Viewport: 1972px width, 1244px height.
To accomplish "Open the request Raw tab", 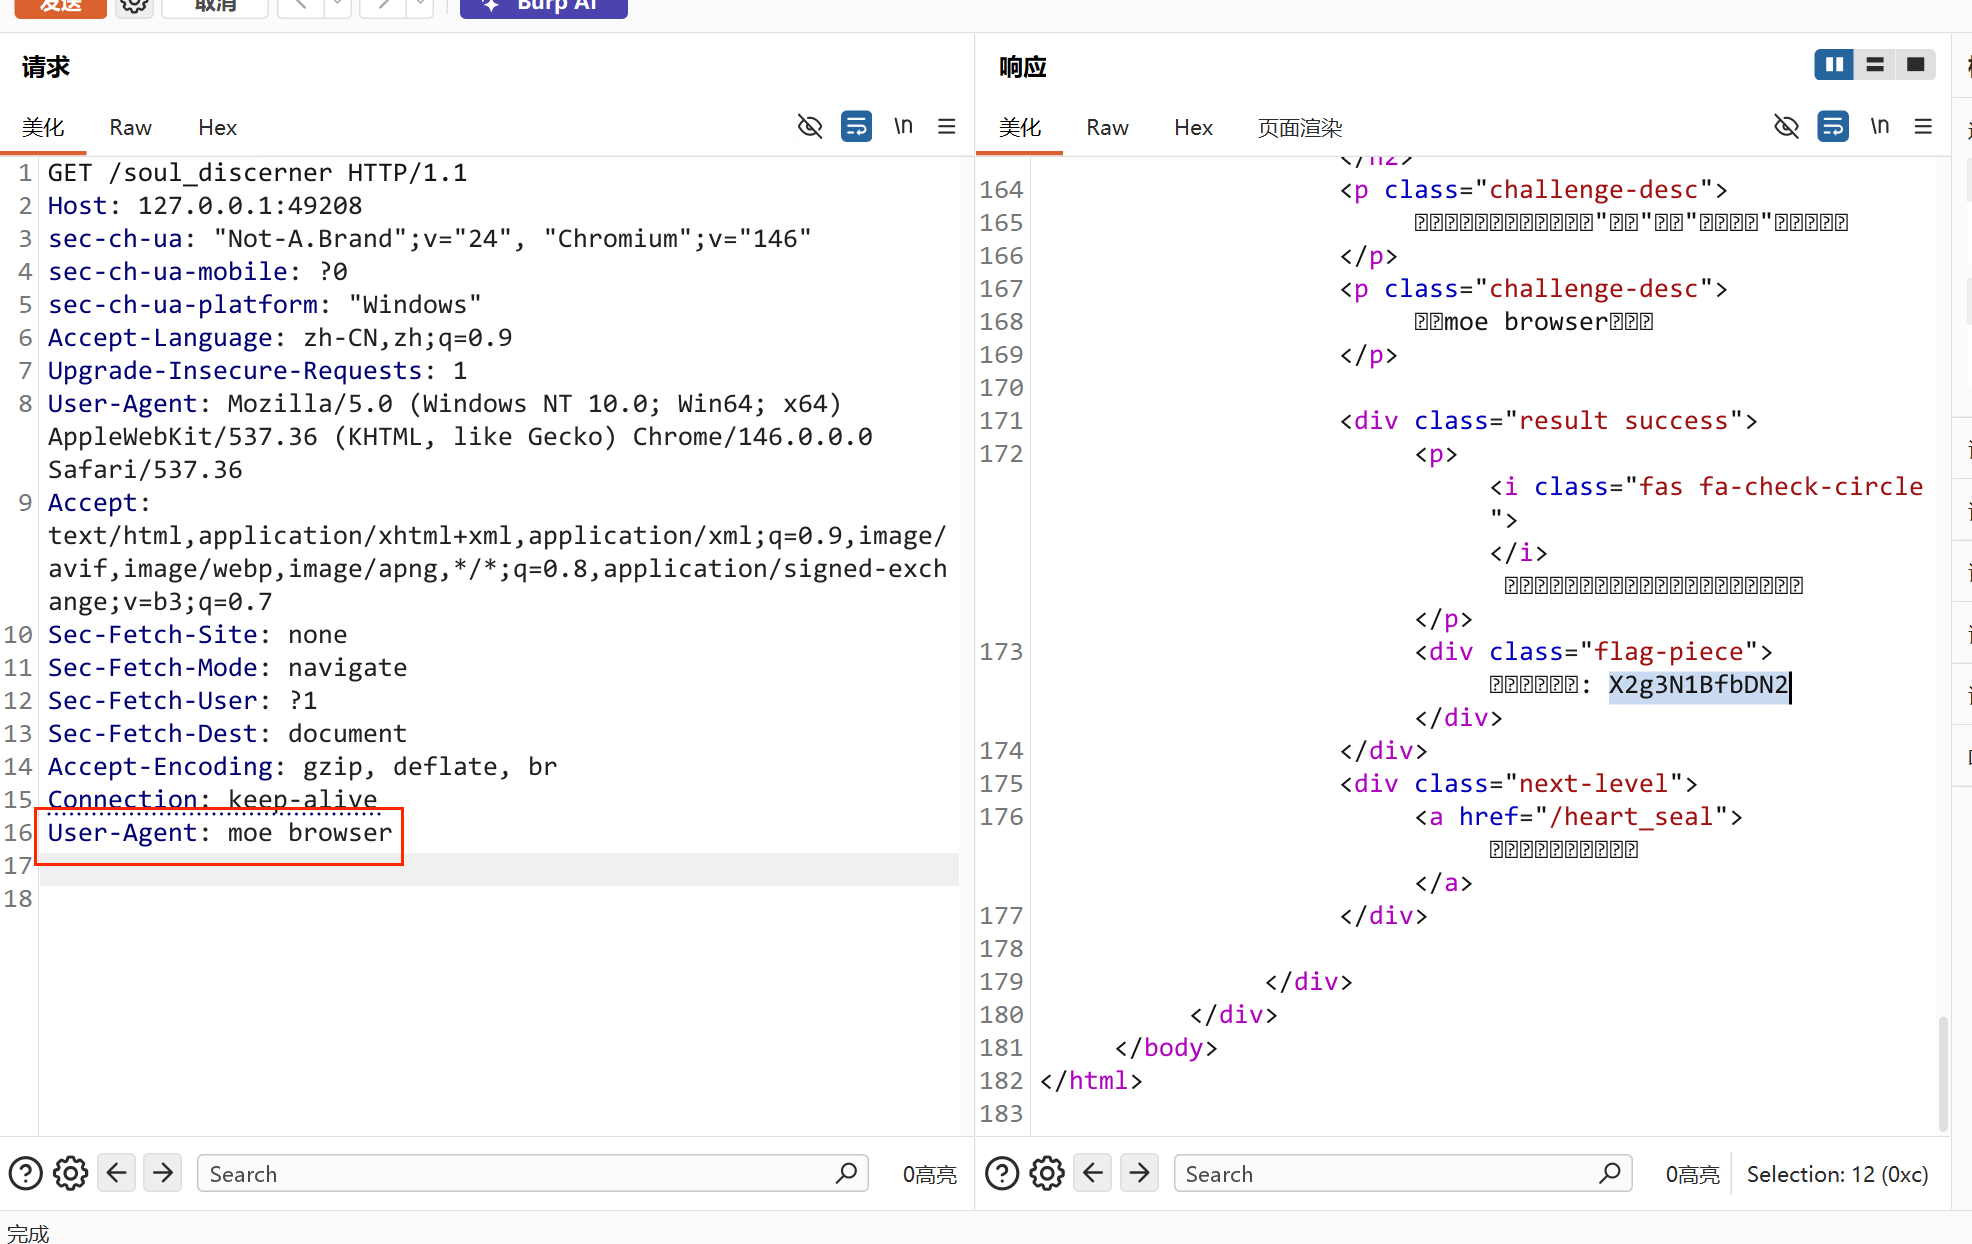I will (130, 127).
